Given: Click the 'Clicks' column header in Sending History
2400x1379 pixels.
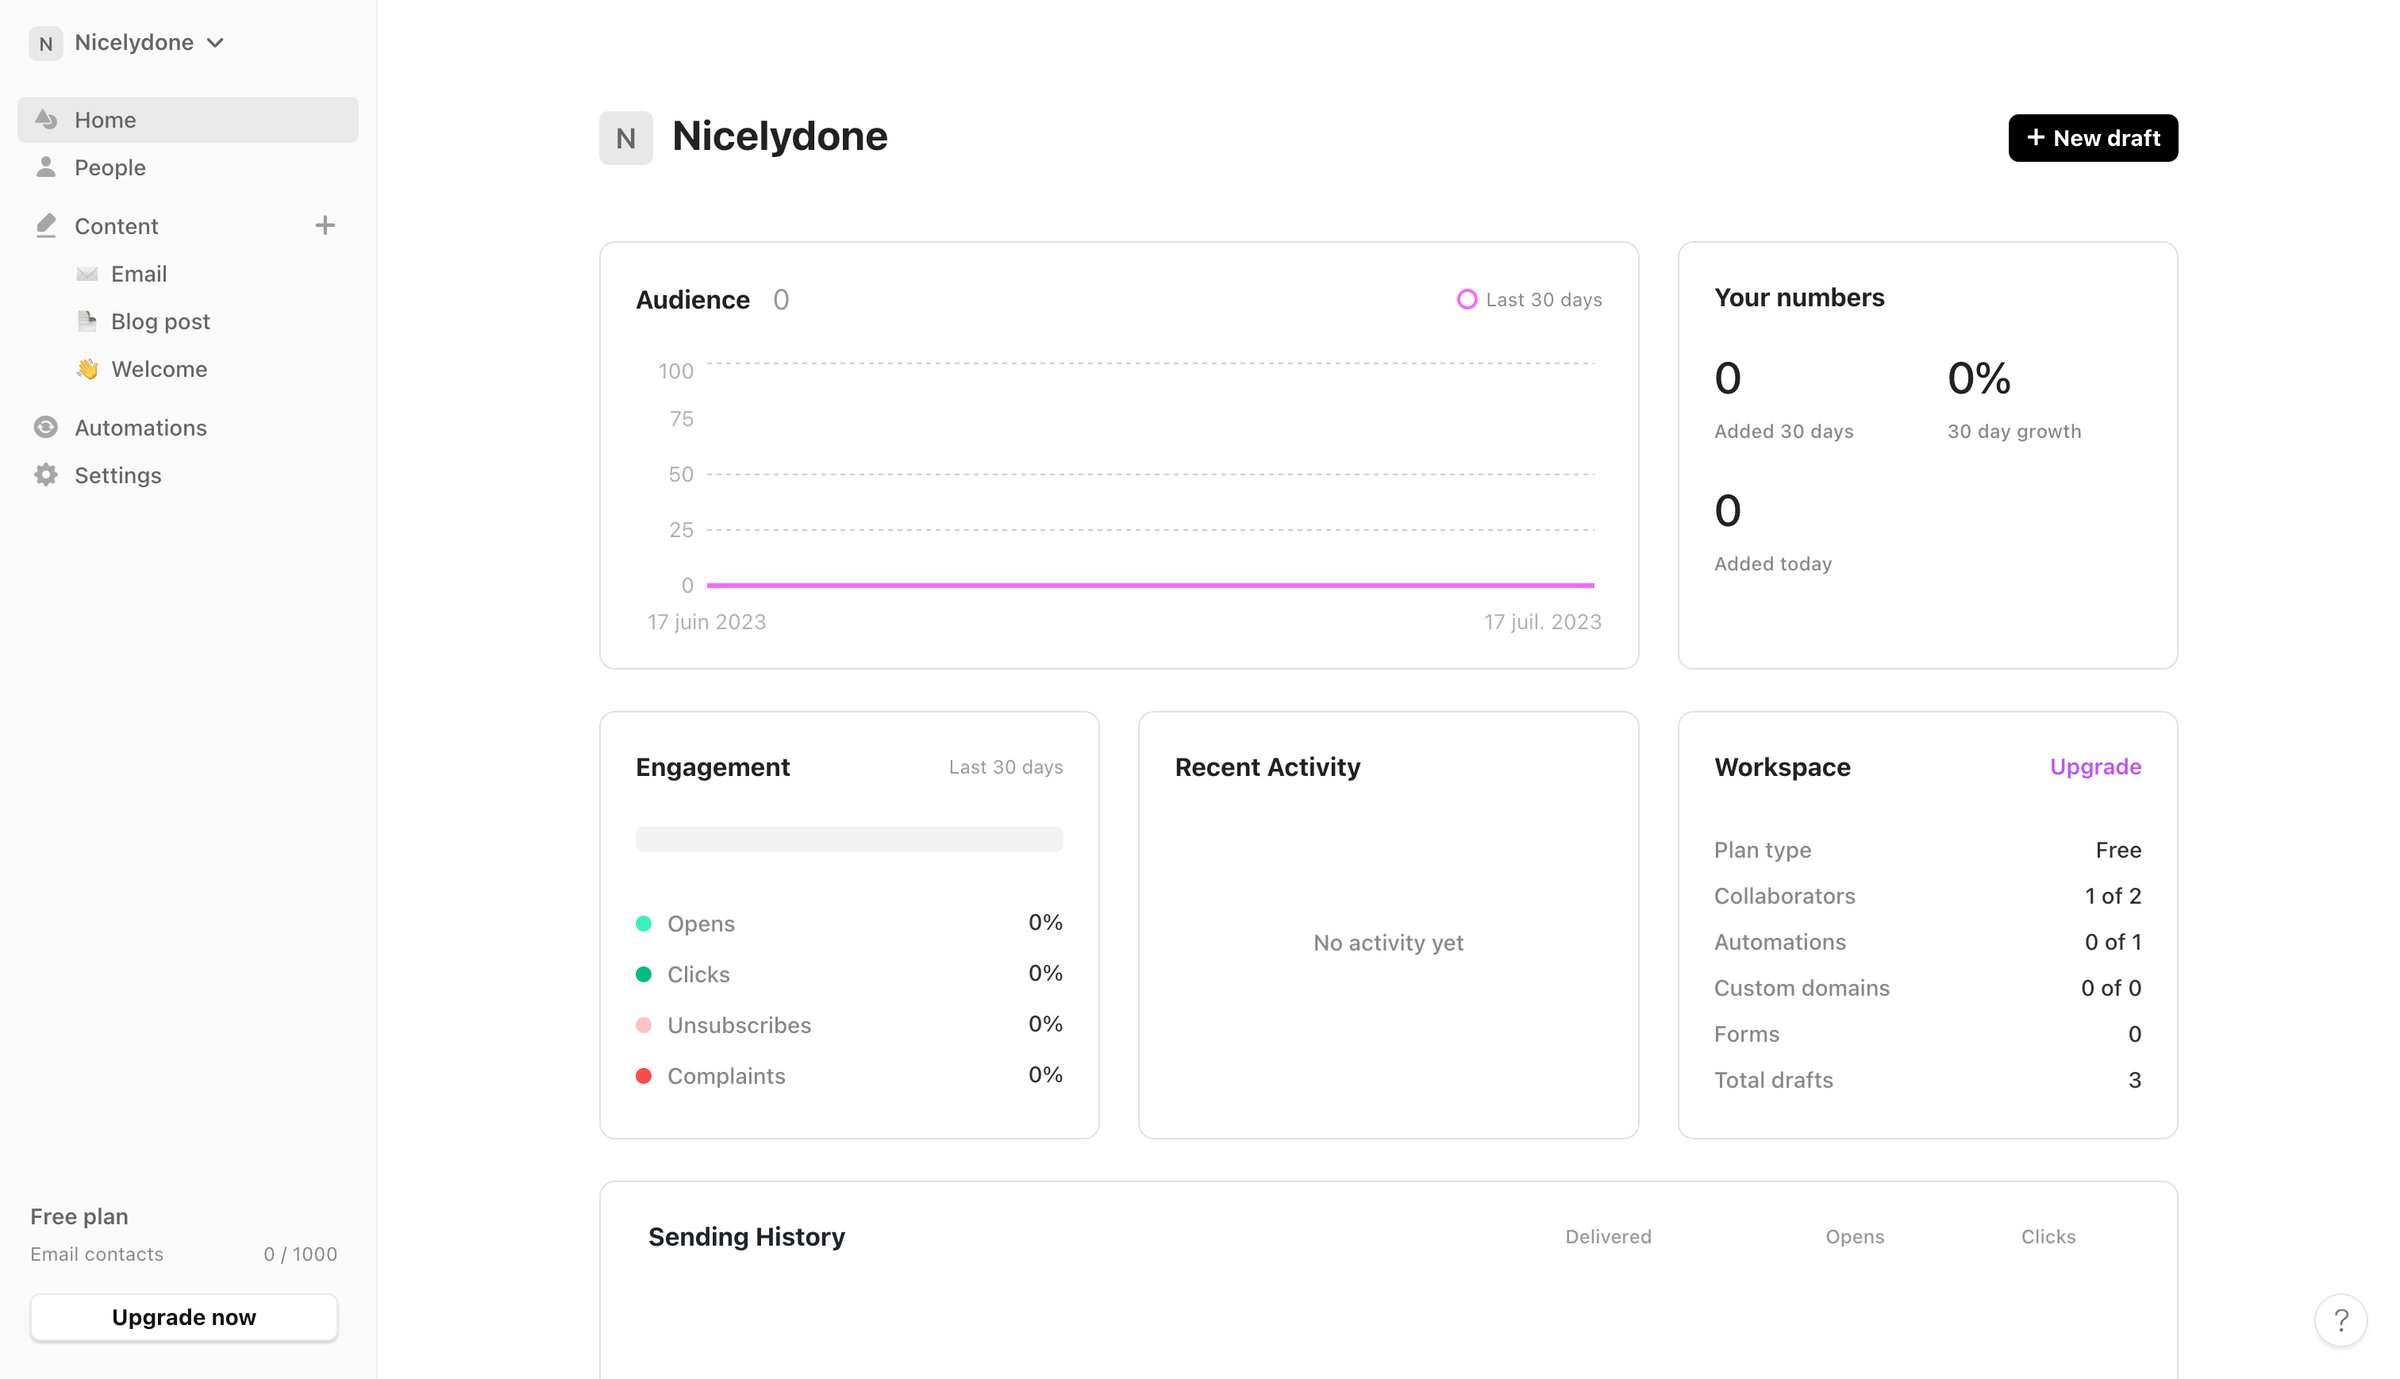Looking at the screenshot, I should click(x=2048, y=1237).
